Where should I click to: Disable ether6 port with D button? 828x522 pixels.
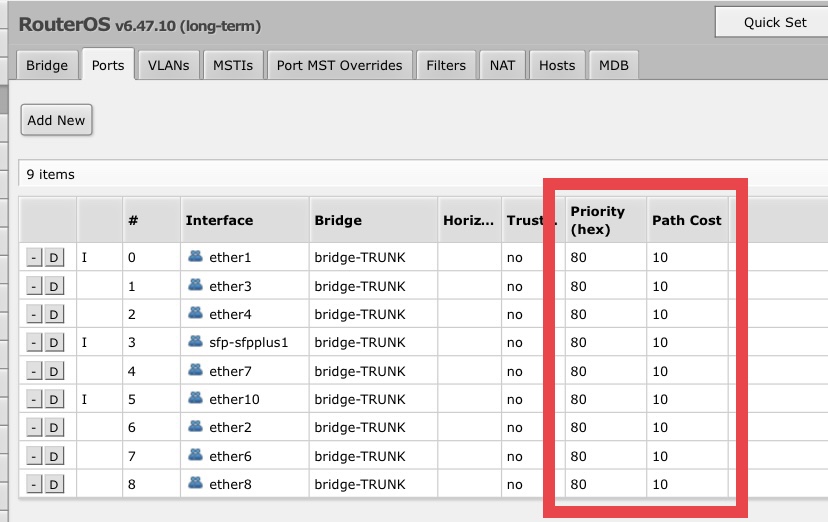click(x=54, y=456)
